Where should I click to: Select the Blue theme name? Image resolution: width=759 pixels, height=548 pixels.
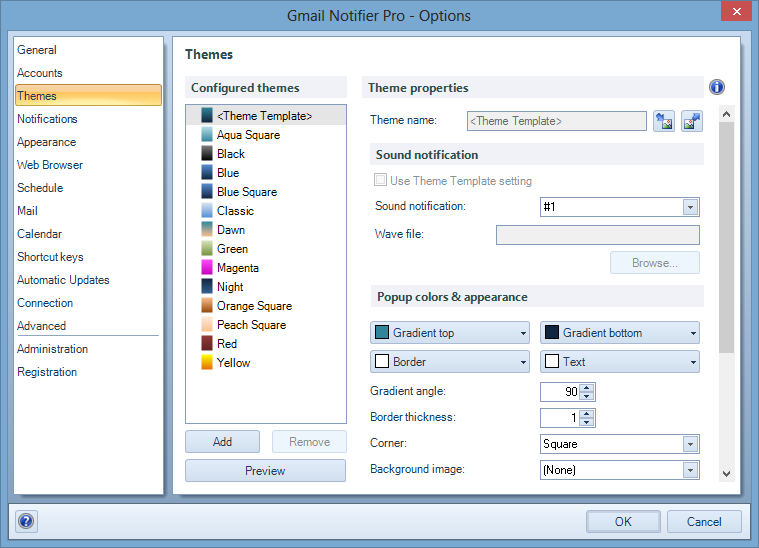[x=228, y=173]
